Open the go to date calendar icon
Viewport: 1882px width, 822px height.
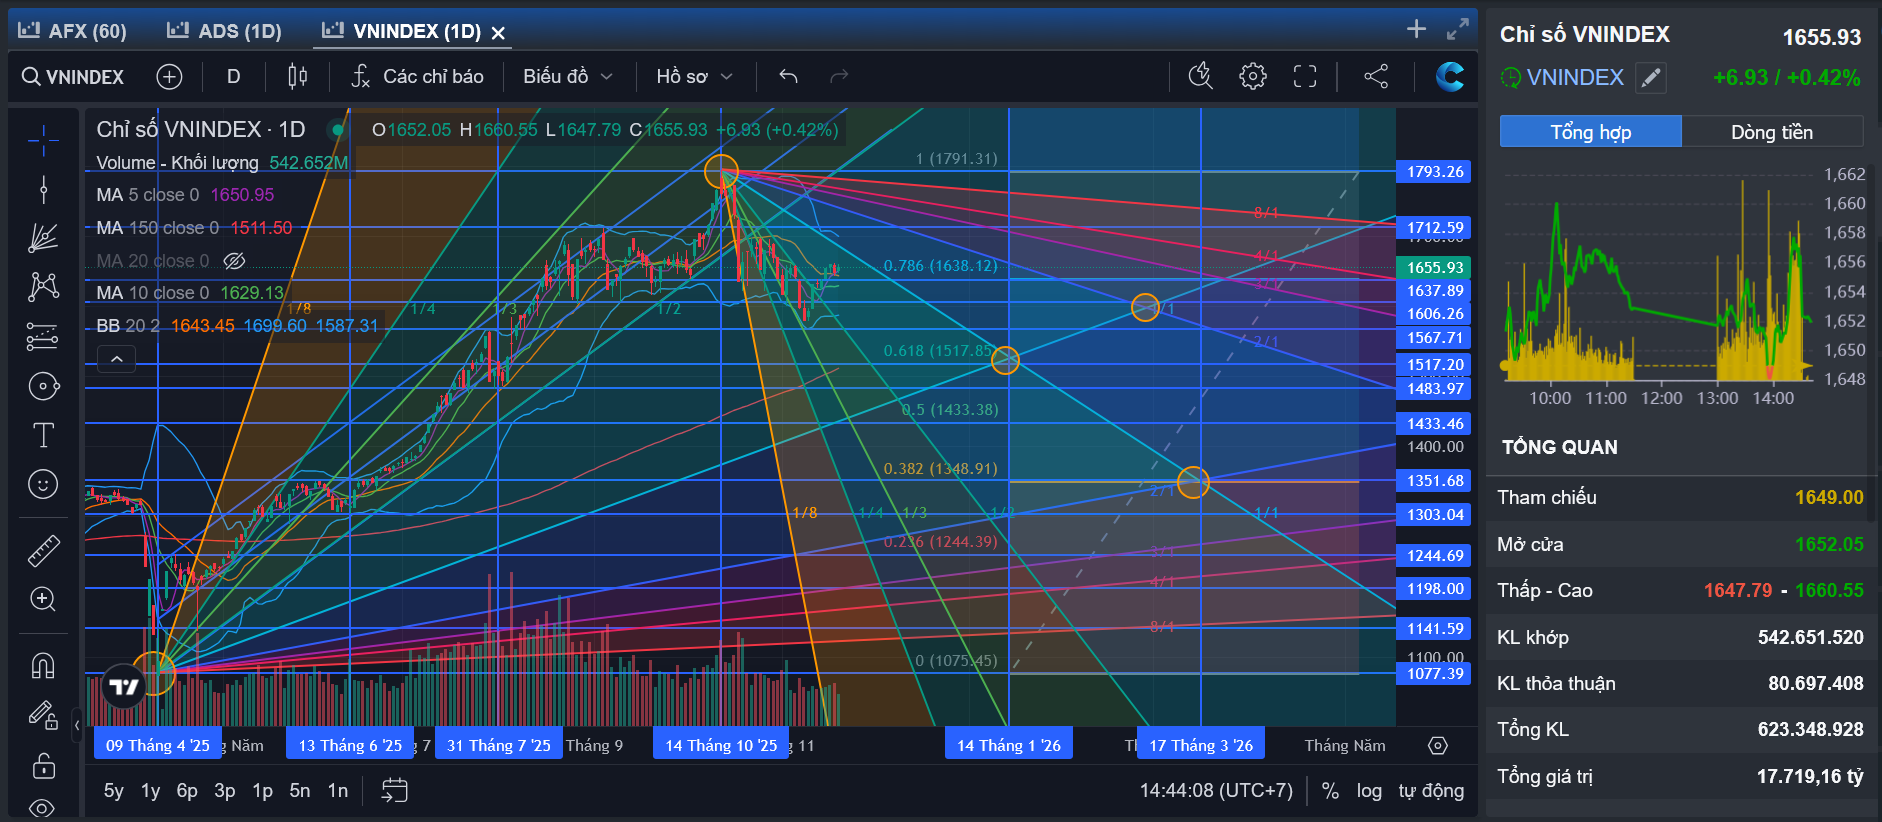[395, 791]
